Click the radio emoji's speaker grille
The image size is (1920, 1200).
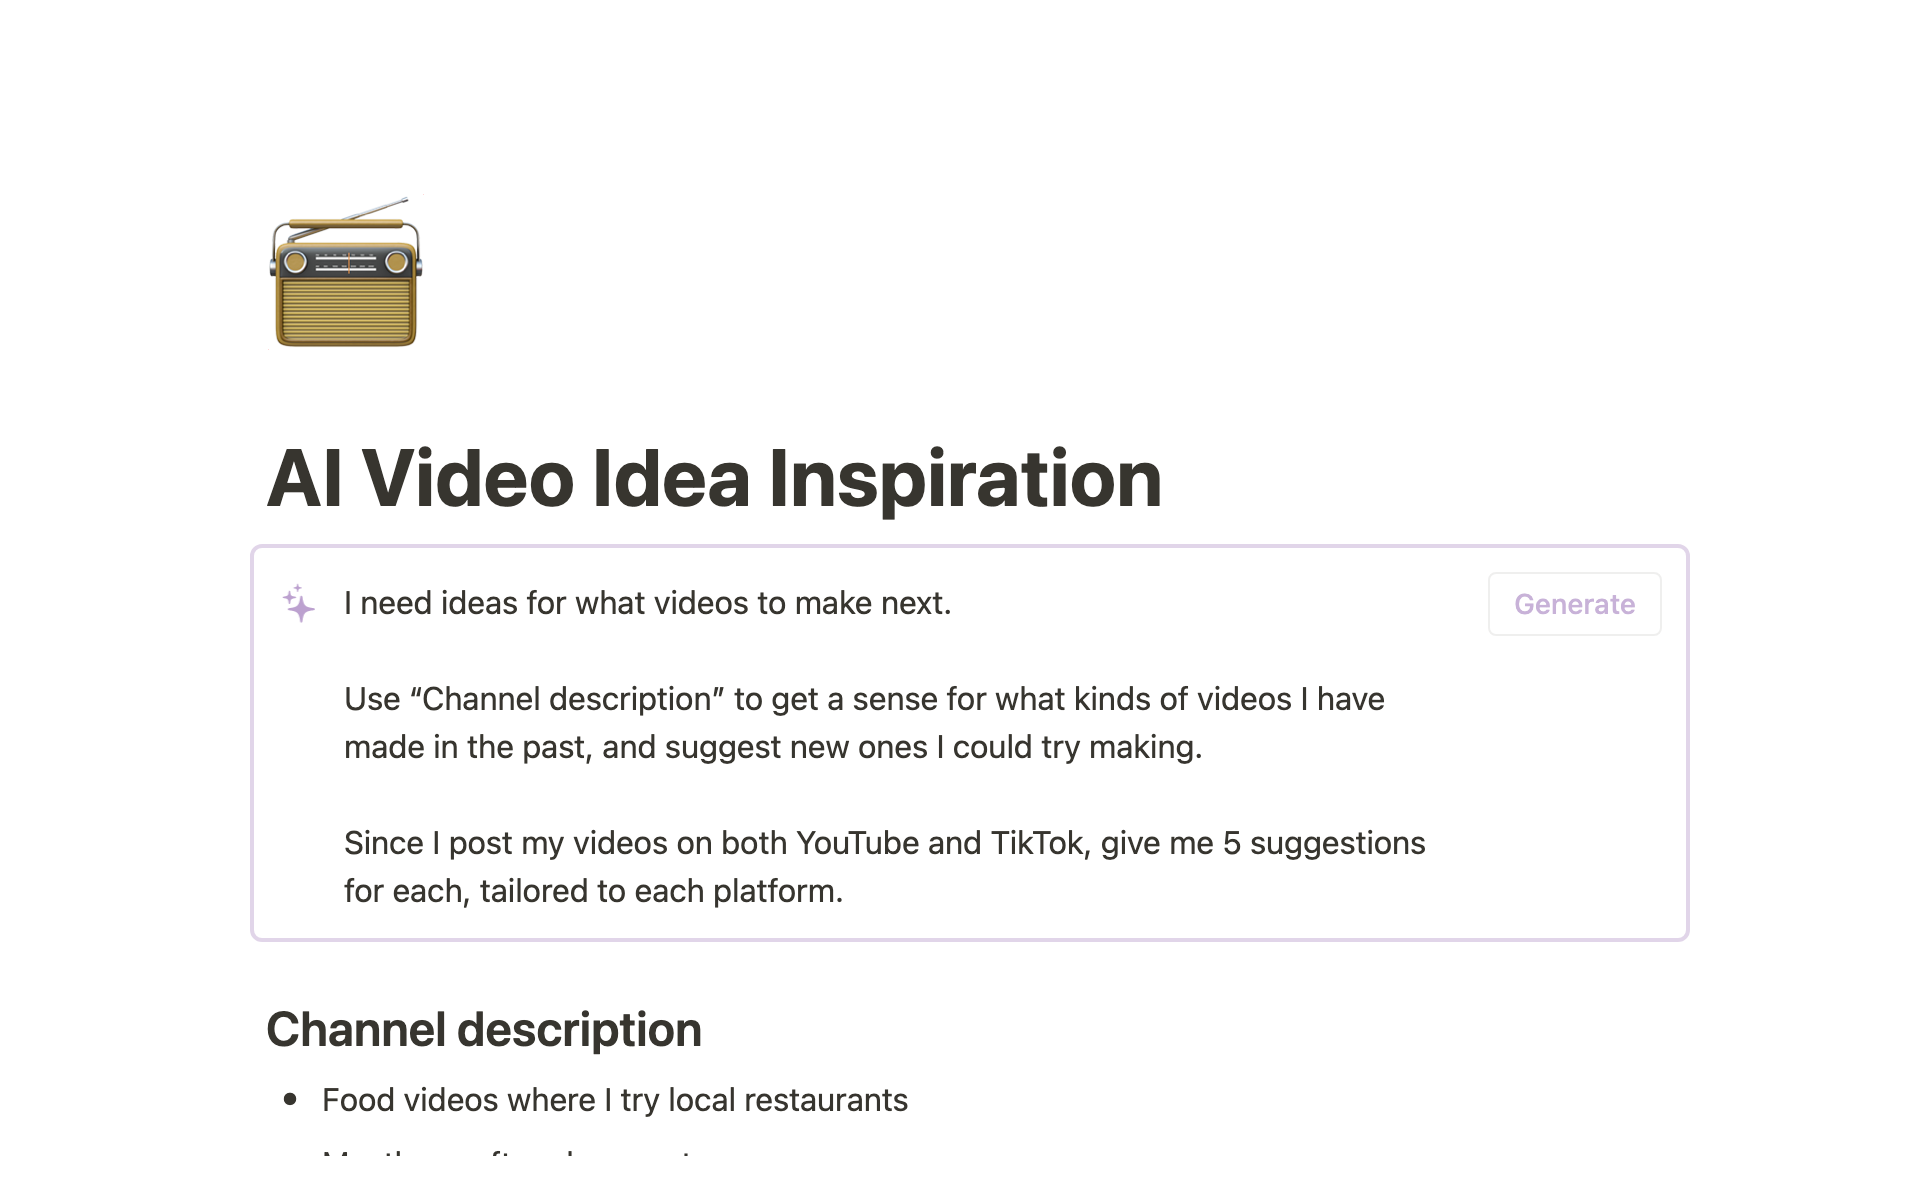point(345,312)
